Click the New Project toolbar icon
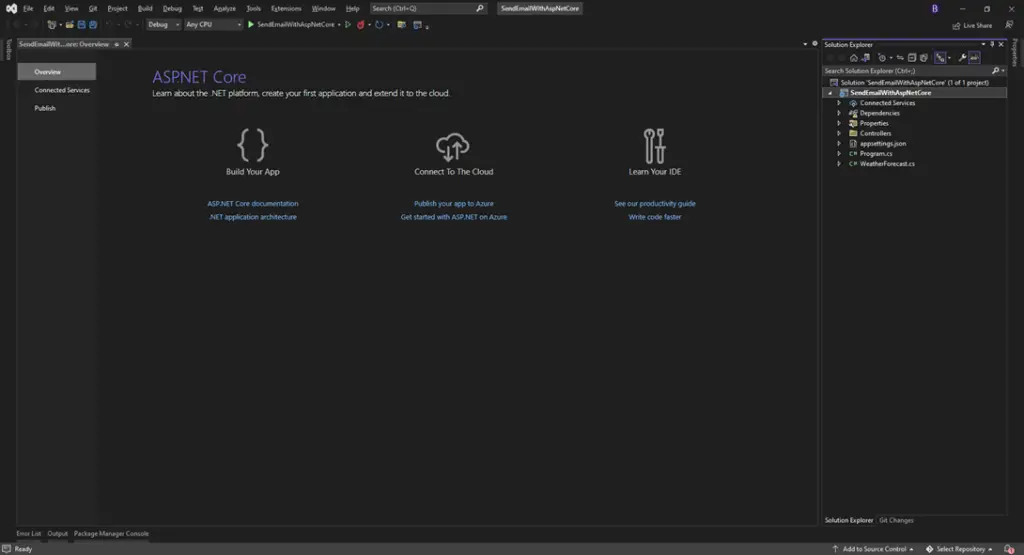Screen dimensions: 1024x555 [52, 25]
